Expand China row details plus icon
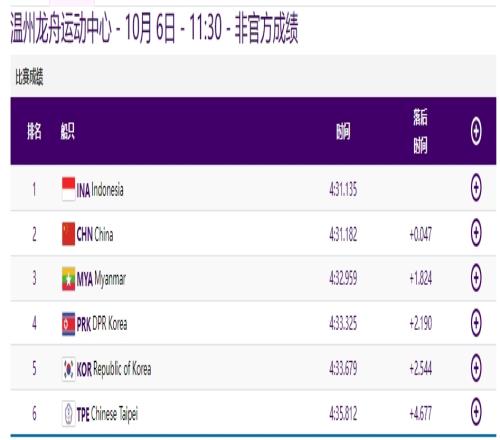This screenshot has height=440, width=500. [476, 232]
